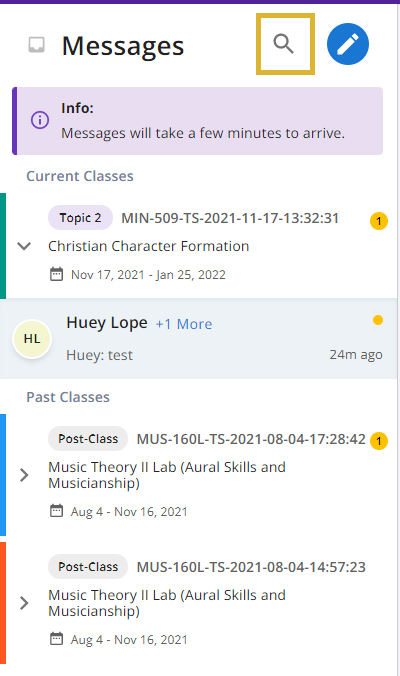Compose a new message with pencil button
400x676 pixels.
348,44
